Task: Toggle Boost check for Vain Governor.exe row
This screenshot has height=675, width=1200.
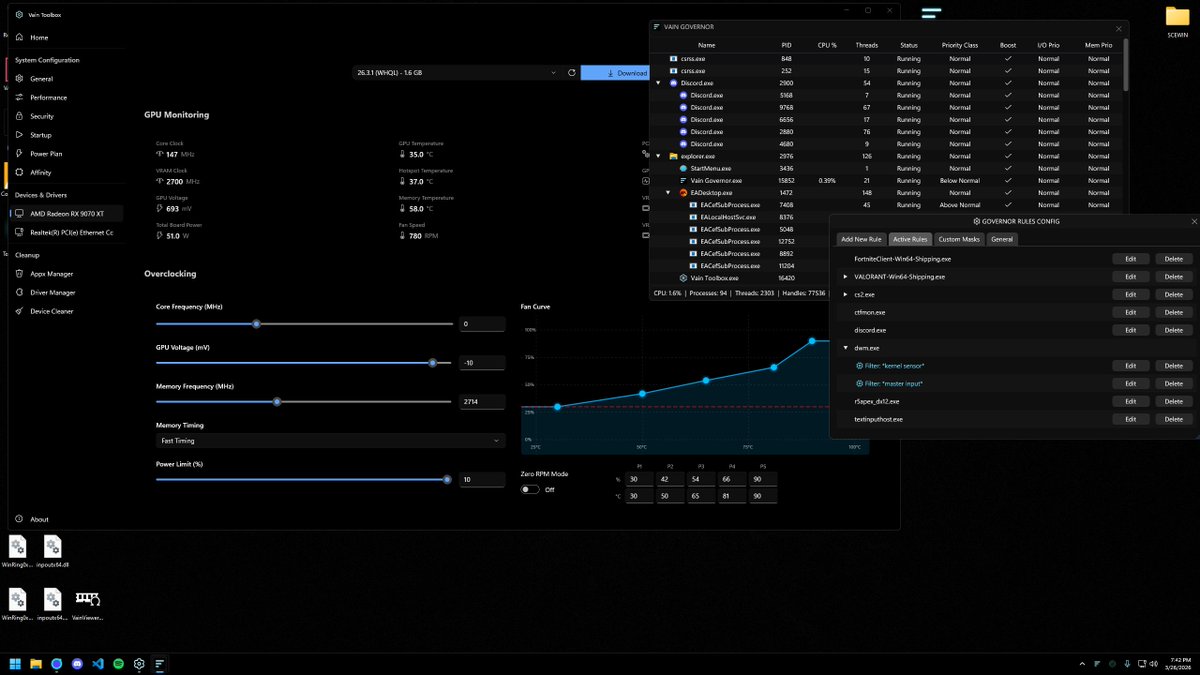Action: (1008, 180)
